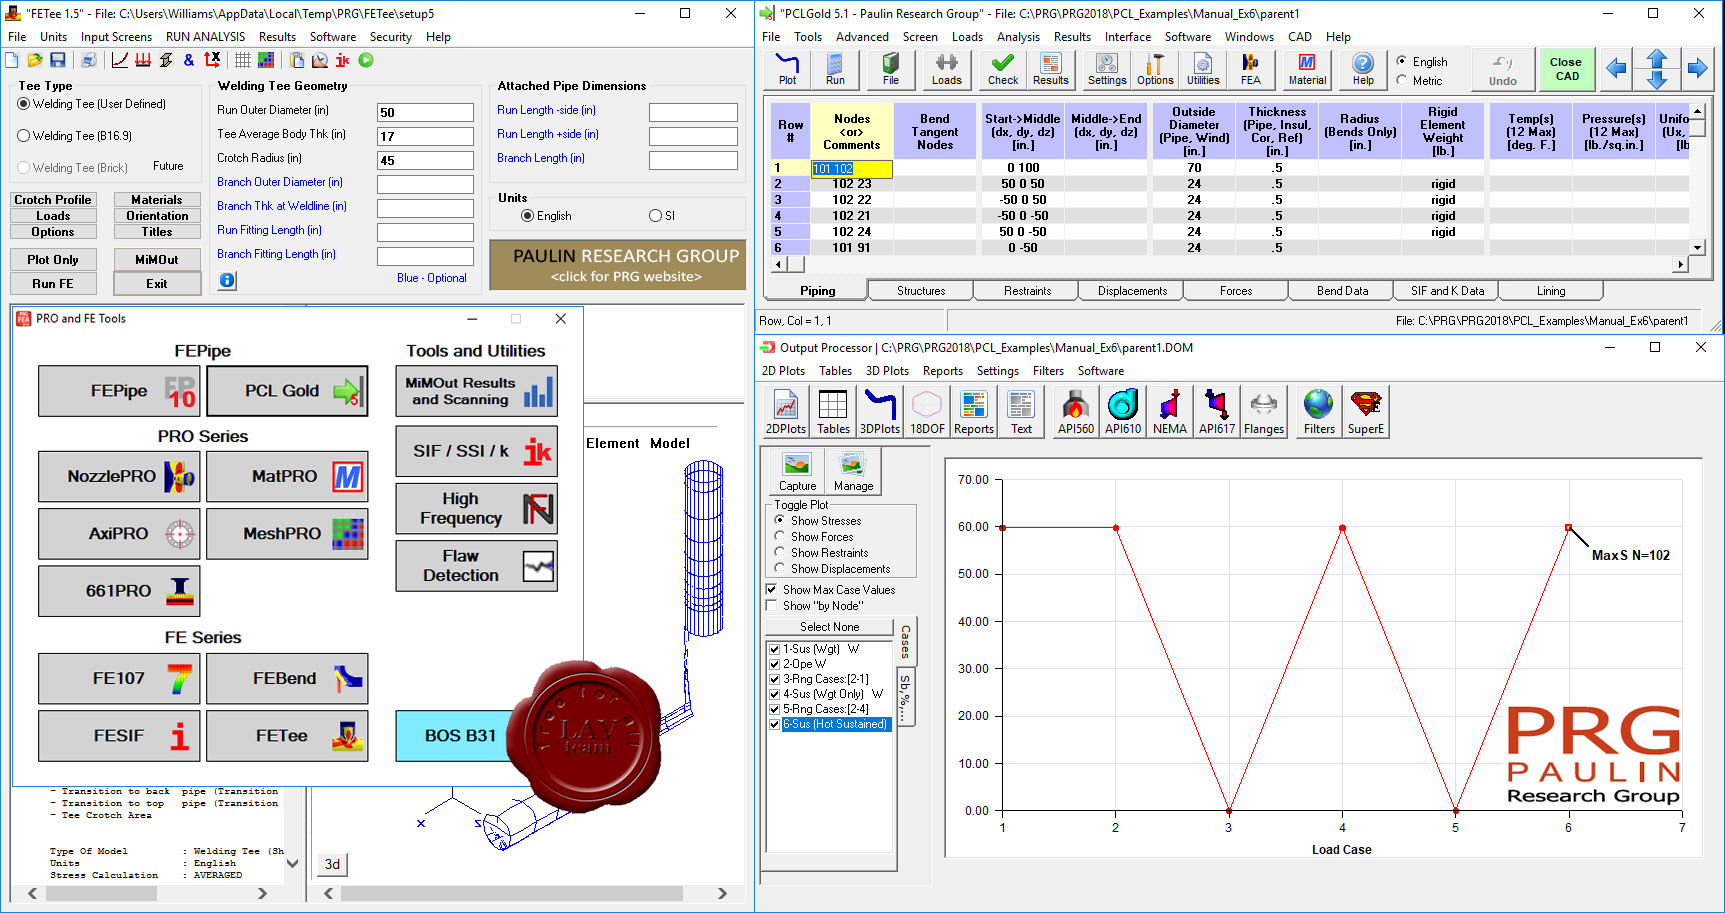
Task: Select Show Displacements toggle plot option
Action: [780, 569]
